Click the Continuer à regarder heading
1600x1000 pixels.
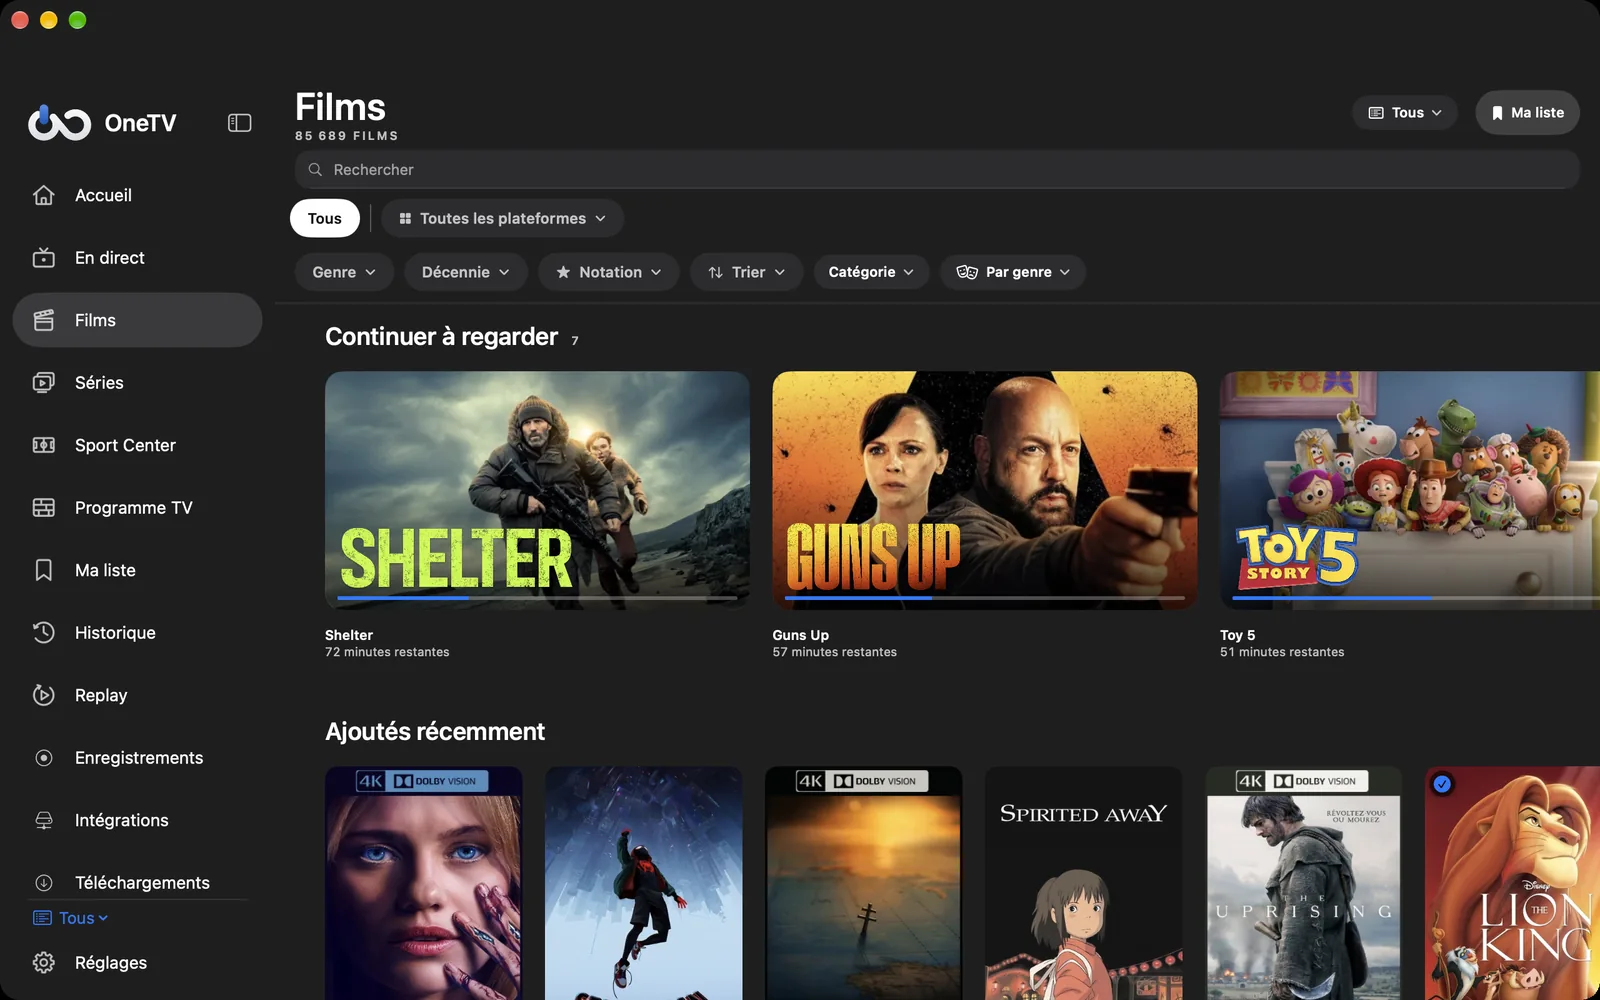coord(441,337)
